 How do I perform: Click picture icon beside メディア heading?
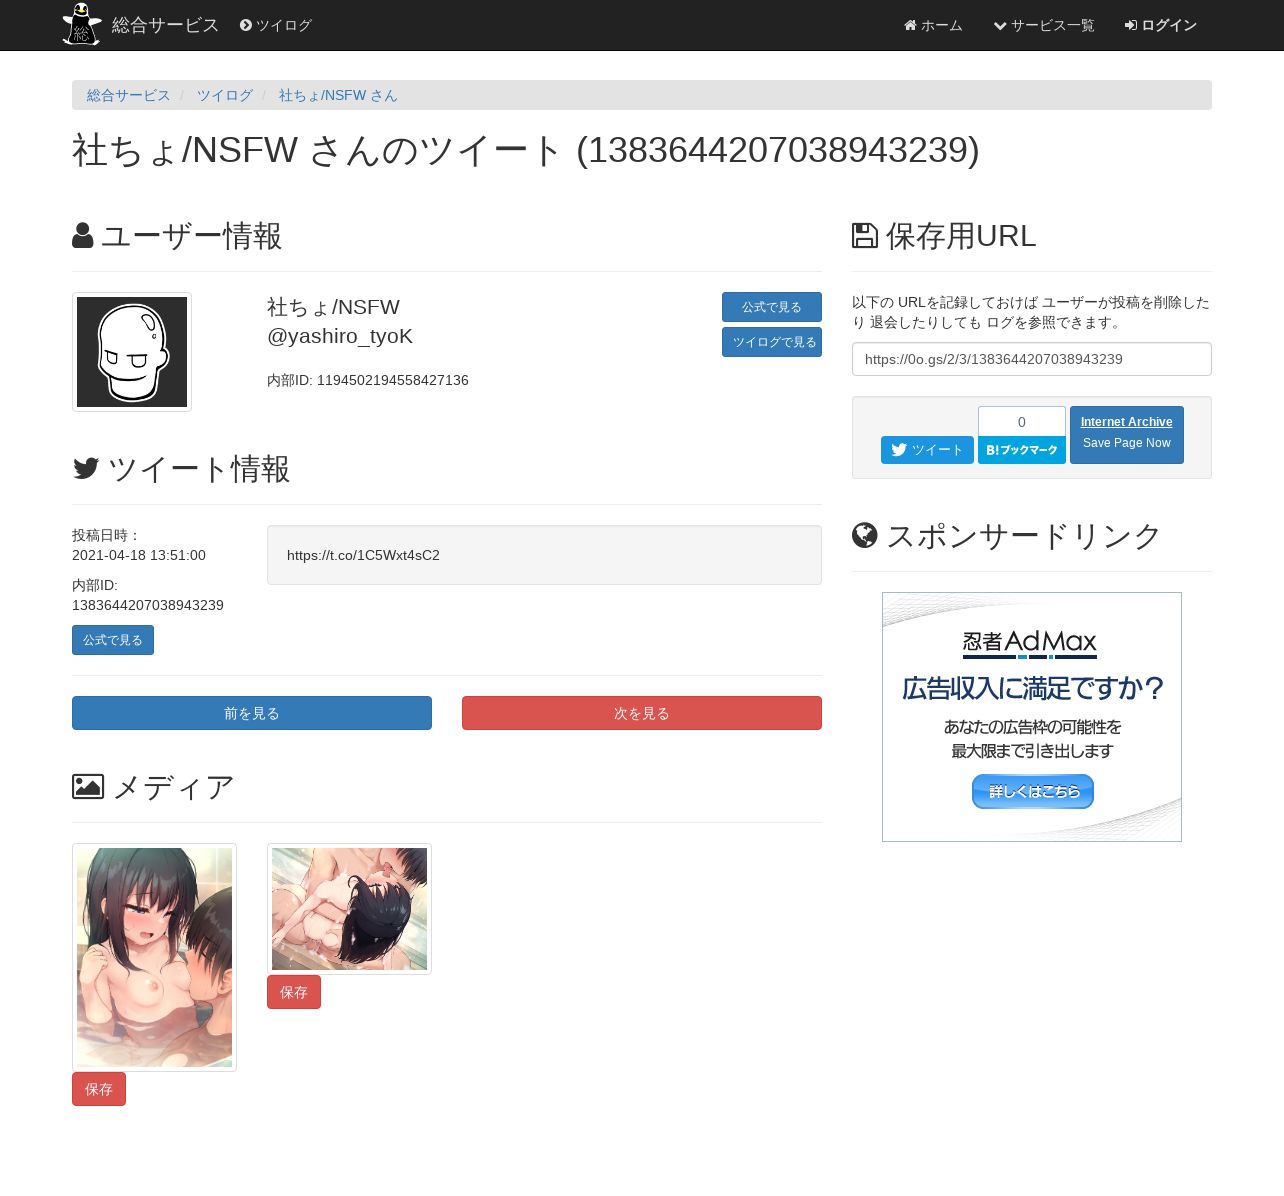click(x=88, y=787)
